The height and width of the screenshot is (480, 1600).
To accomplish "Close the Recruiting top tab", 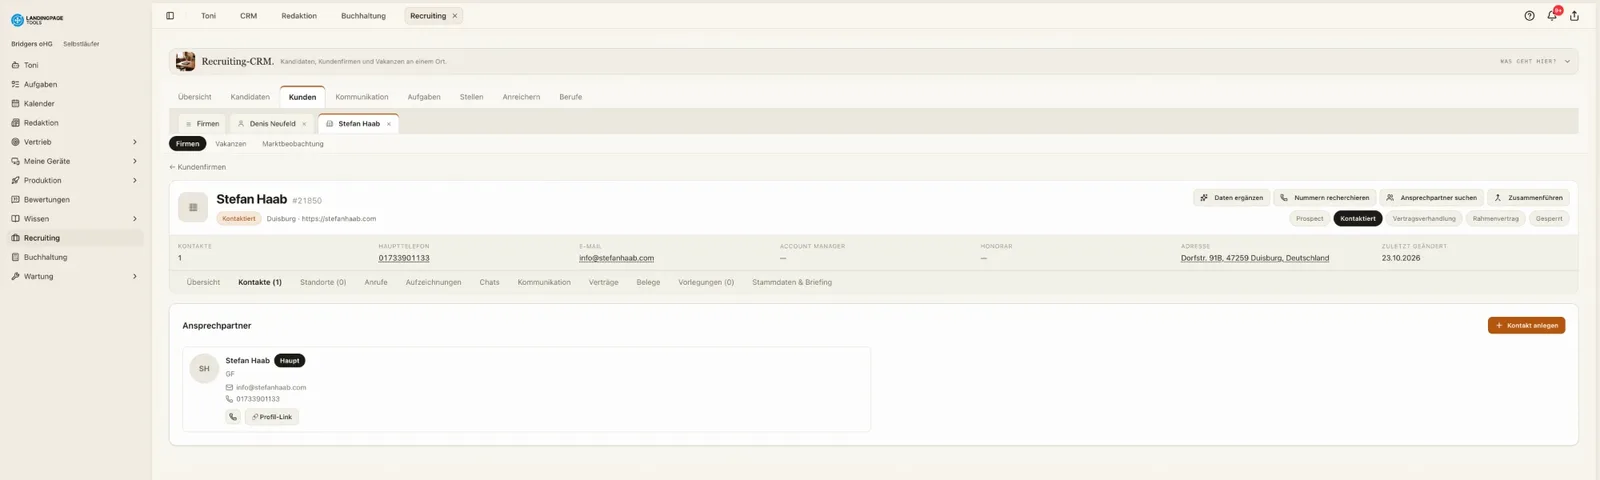I will point(455,16).
